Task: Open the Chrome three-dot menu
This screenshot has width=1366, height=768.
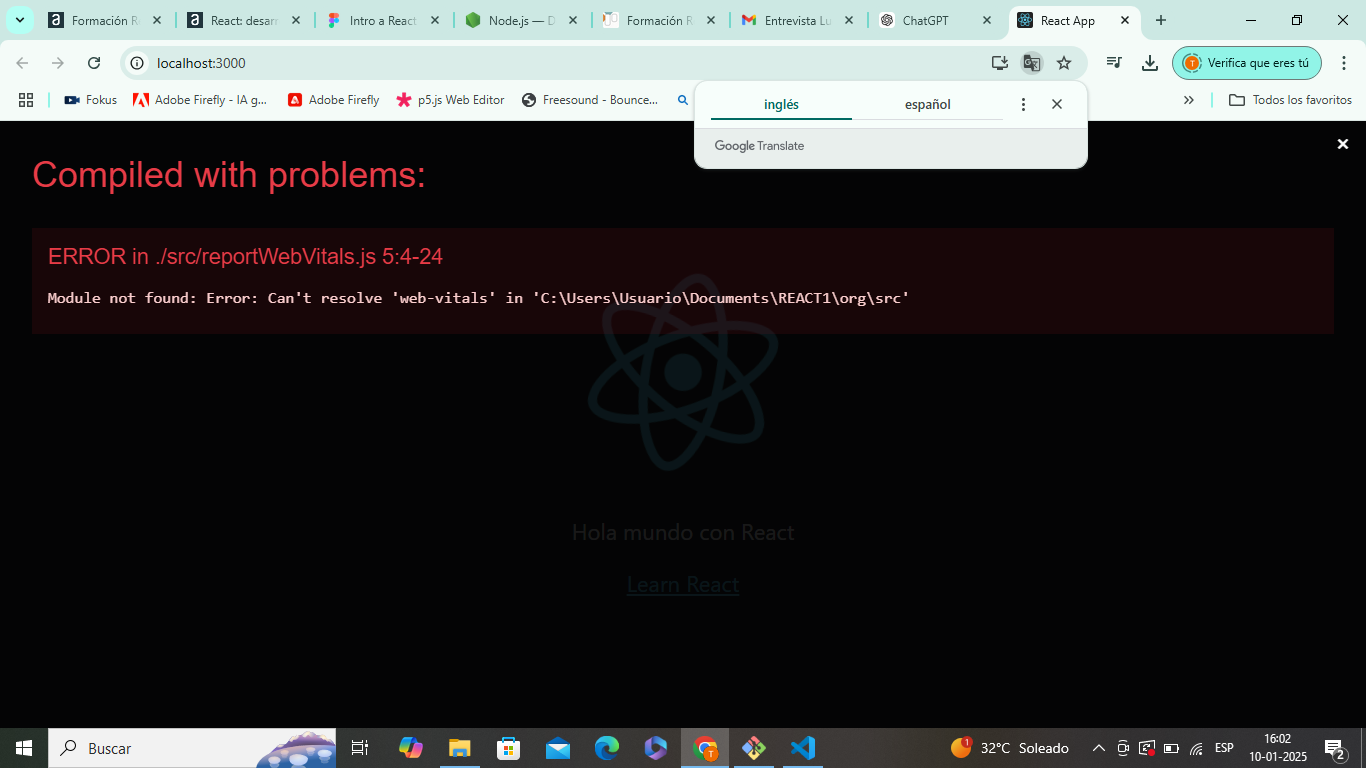Action: click(x=1344, y=63)
